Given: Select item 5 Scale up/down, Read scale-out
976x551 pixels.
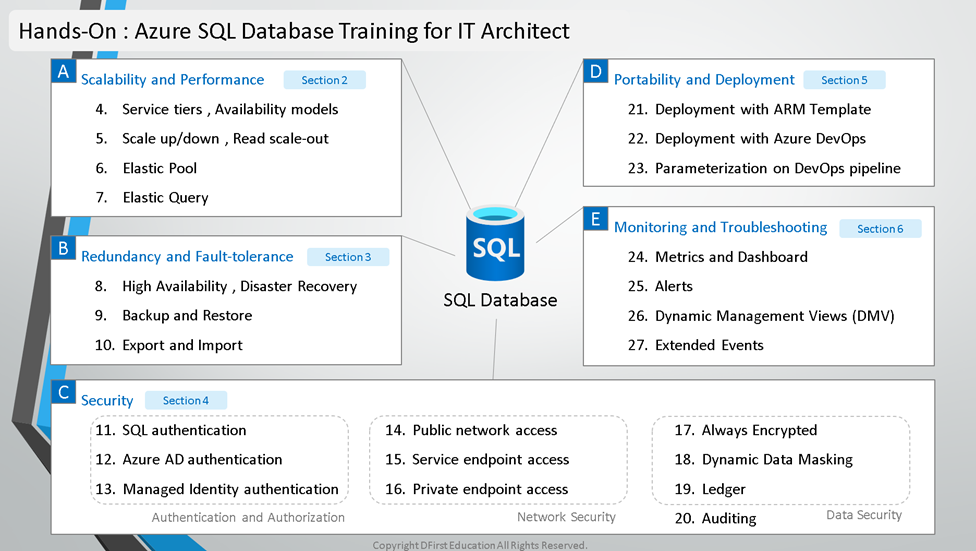Looking at the screenshot, I should tap(212, 139).
